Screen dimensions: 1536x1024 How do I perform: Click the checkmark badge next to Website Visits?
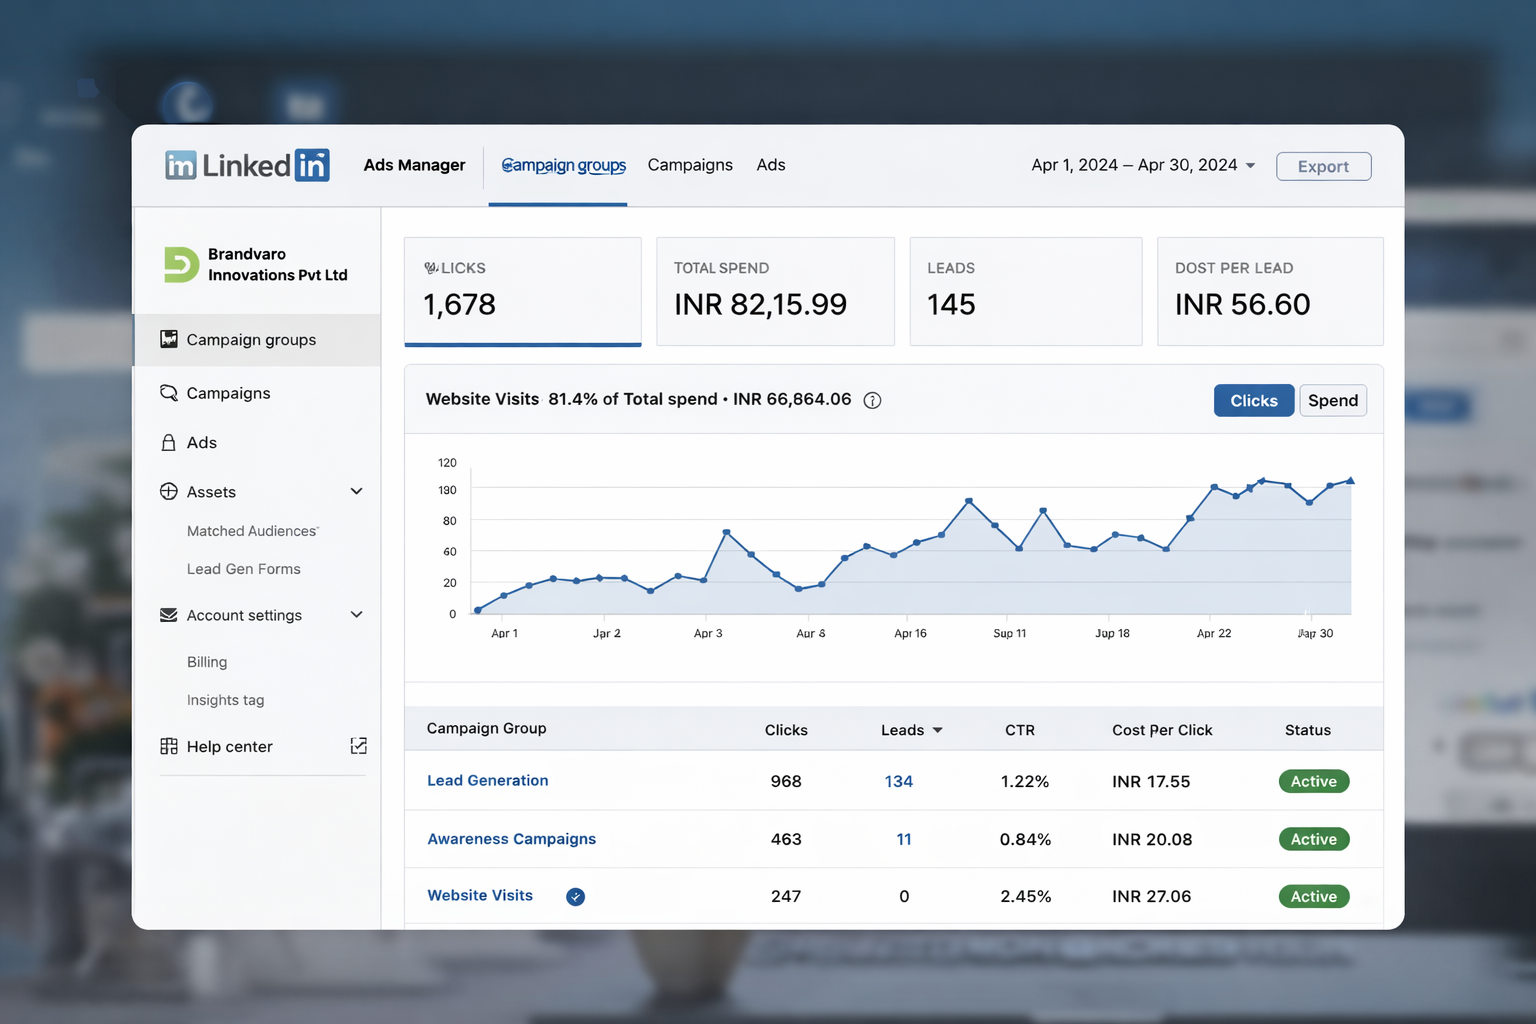tap(575, 897)
